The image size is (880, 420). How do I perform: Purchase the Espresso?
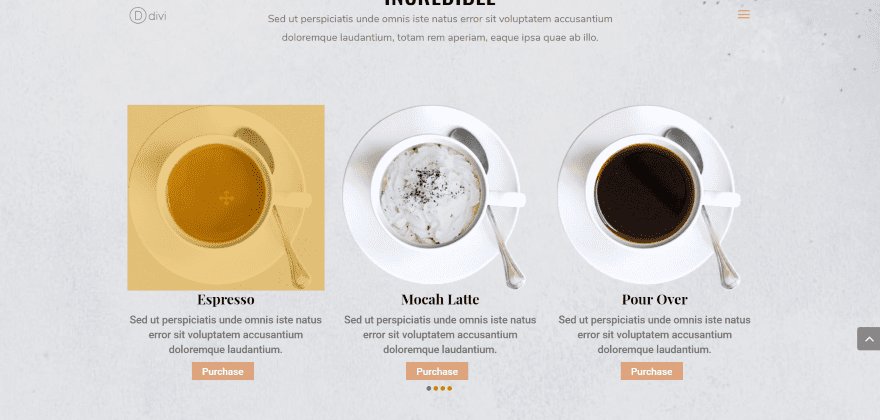pos(223,371)
